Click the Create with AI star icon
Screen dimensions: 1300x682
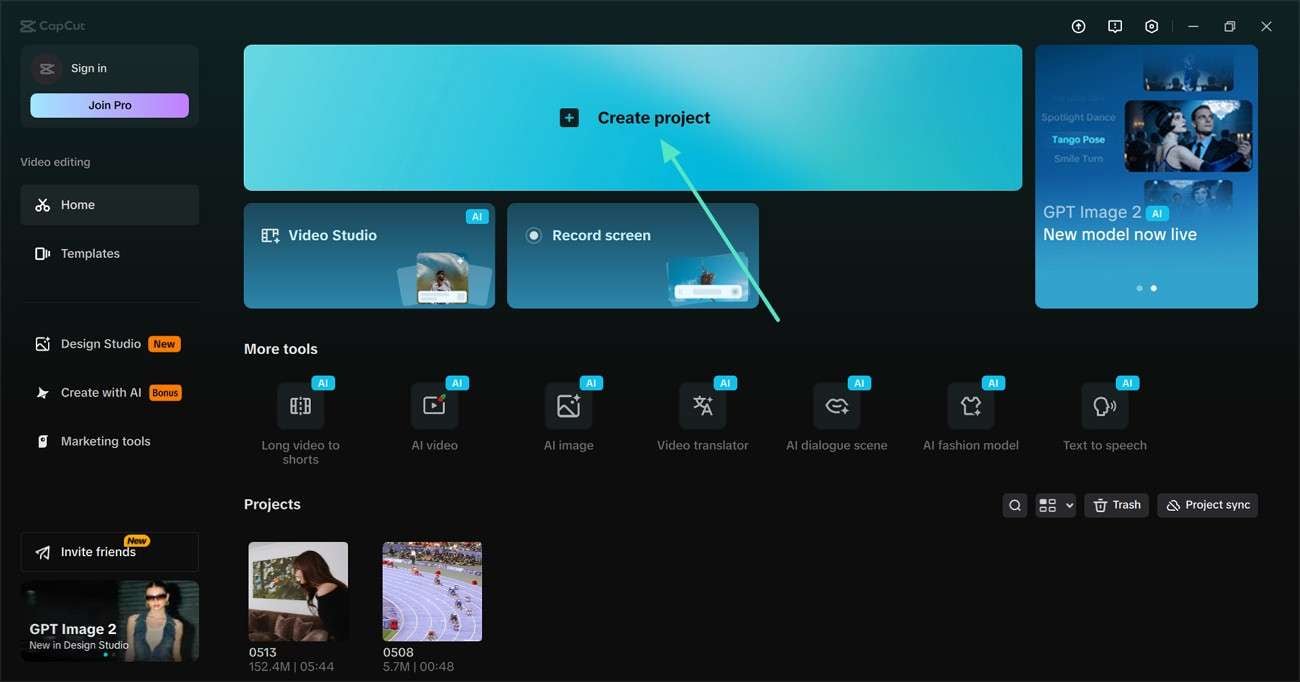[x=42, y=393]
